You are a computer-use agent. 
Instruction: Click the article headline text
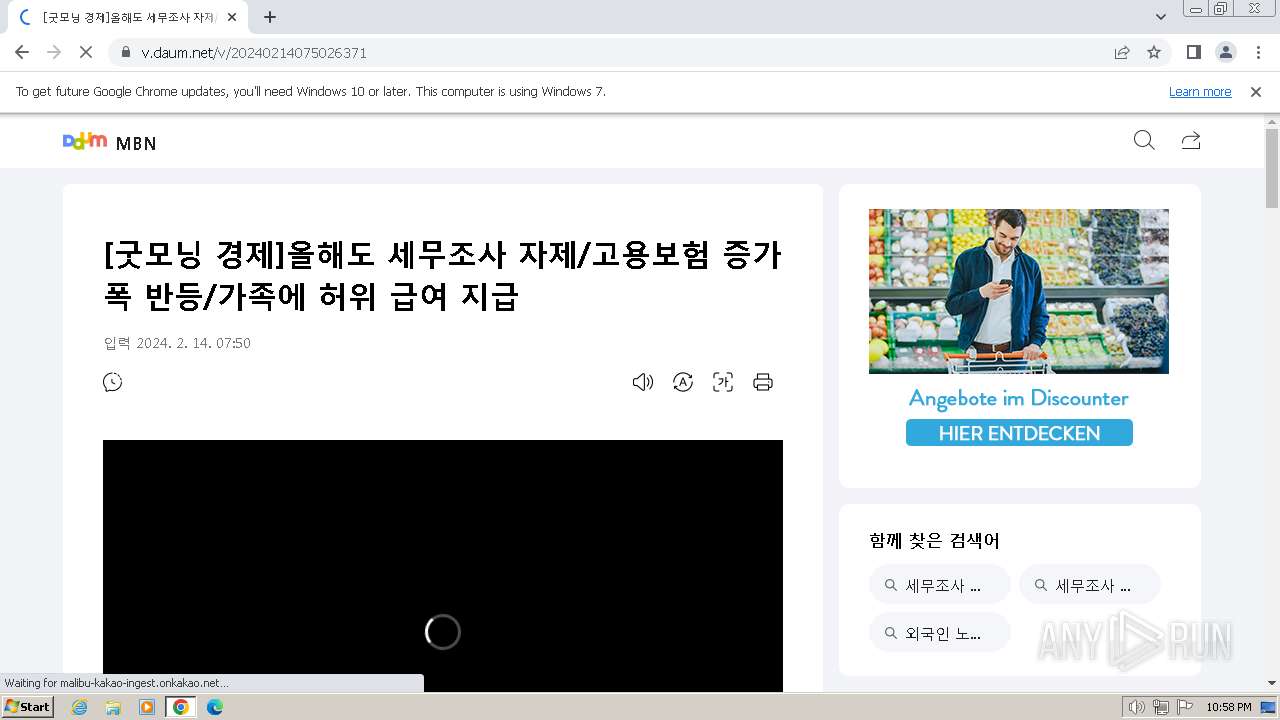pos(442,275)
